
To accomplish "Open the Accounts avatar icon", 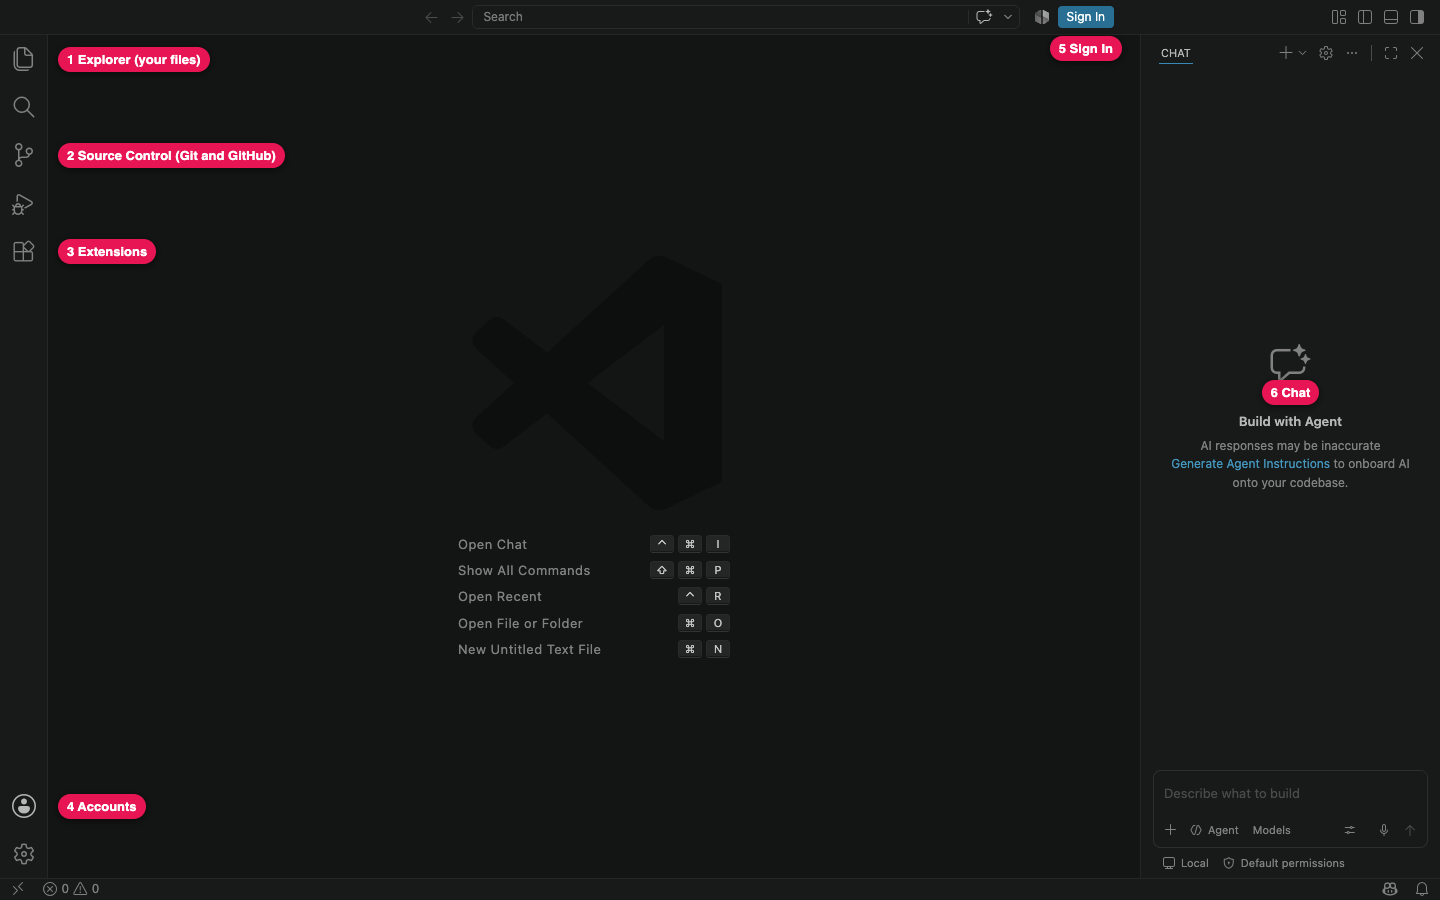I will click(x=24, y=806).
